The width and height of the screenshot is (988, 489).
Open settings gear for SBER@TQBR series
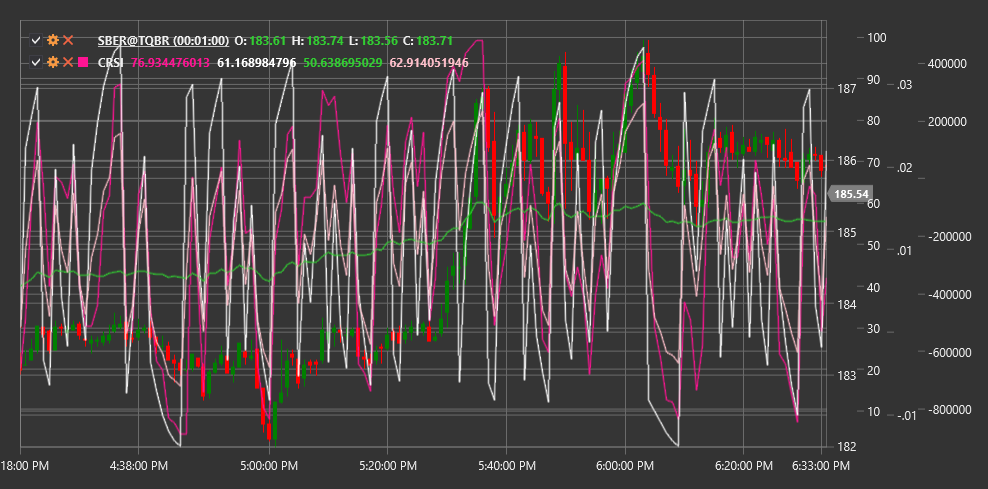[54, 41]
